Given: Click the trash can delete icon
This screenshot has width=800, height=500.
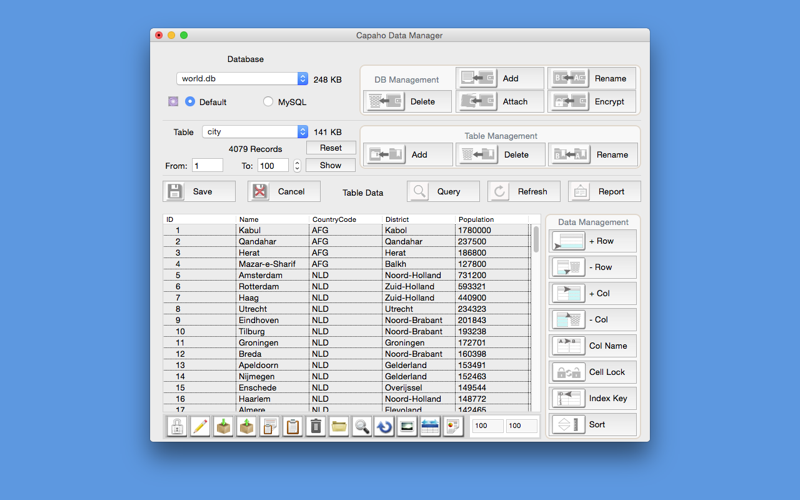Looking at the screenshot, I should pyautogui.click(x=316, y=426).
